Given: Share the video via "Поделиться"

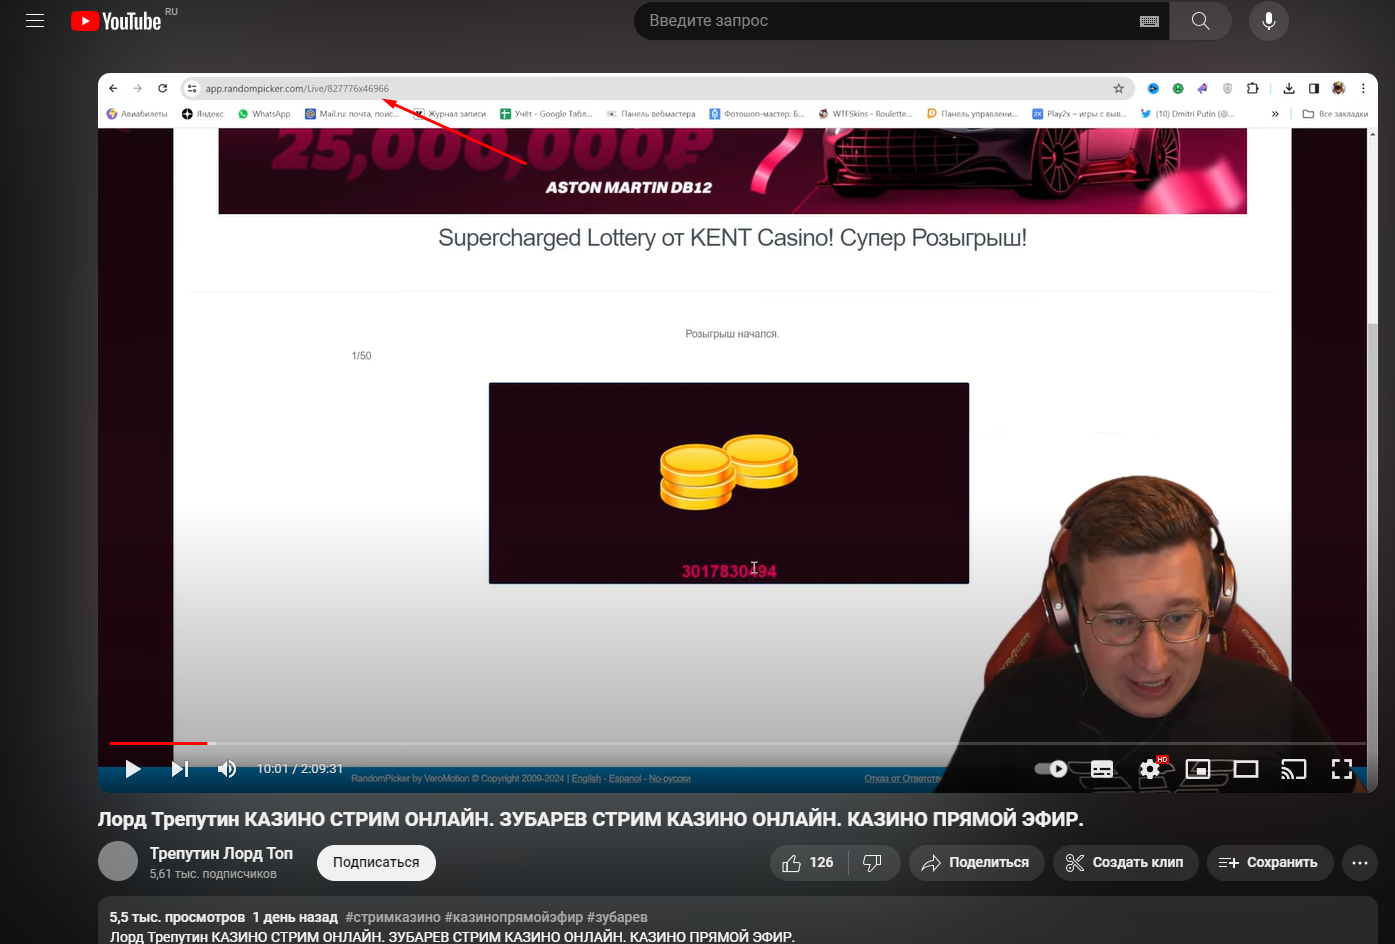Looking at the screenshot, I should pyautogui.click(x=976, y=863).
